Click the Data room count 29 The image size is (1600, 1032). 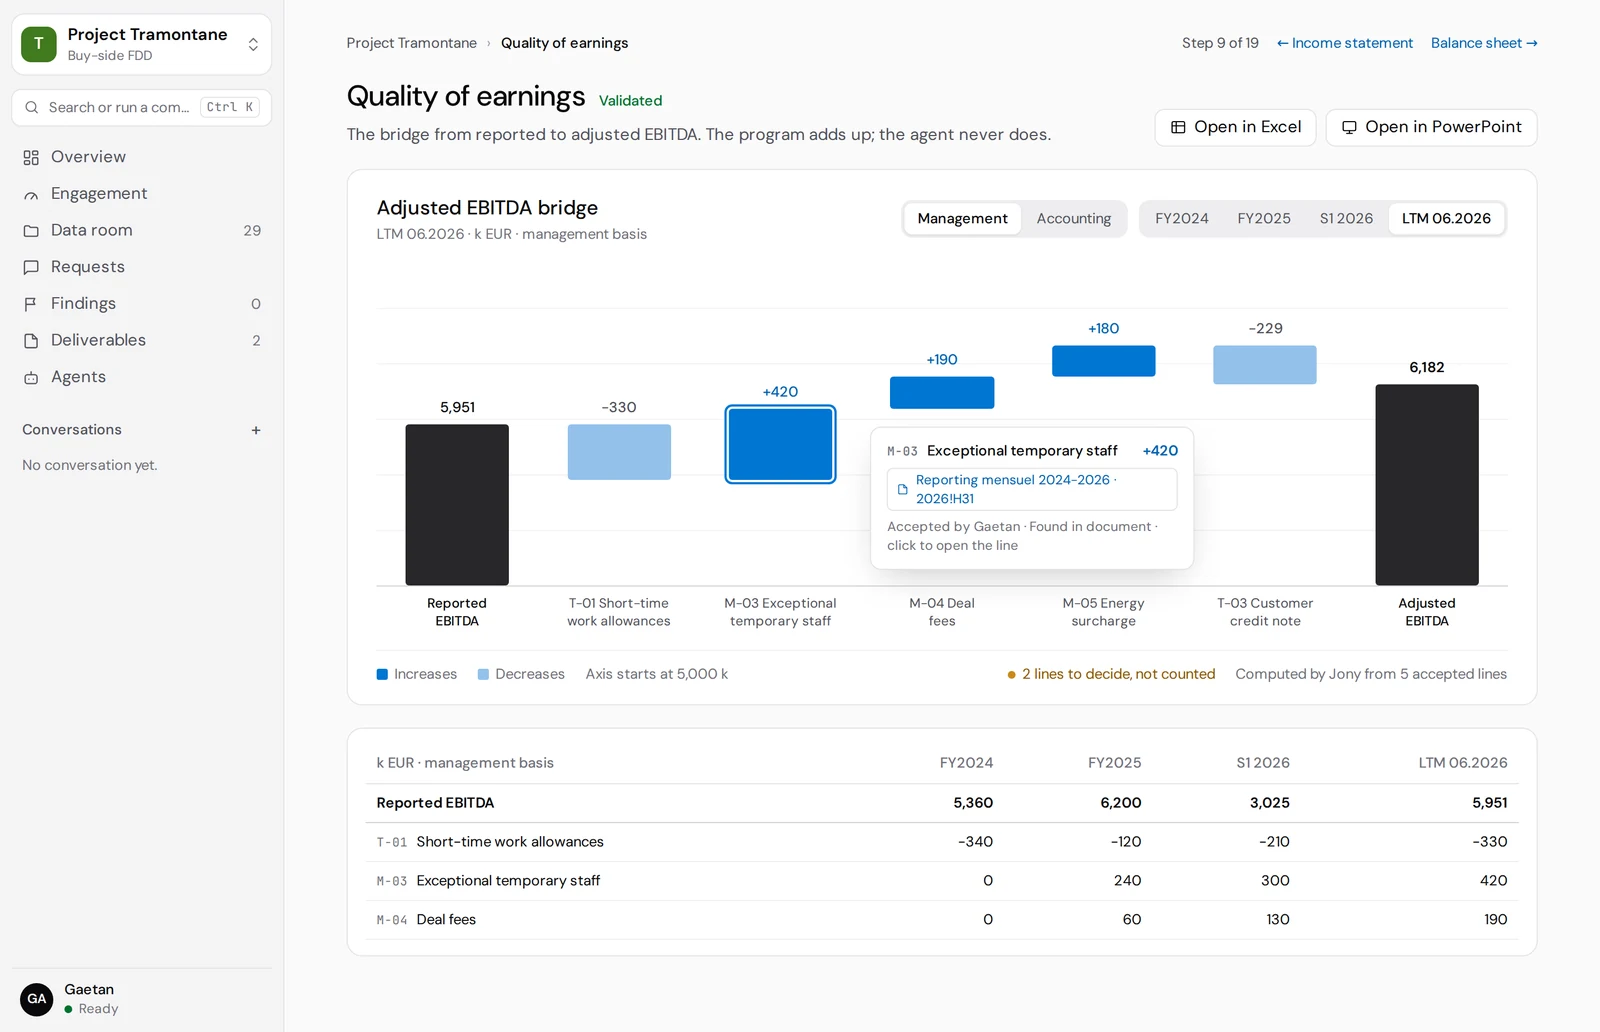coord(252,231)
